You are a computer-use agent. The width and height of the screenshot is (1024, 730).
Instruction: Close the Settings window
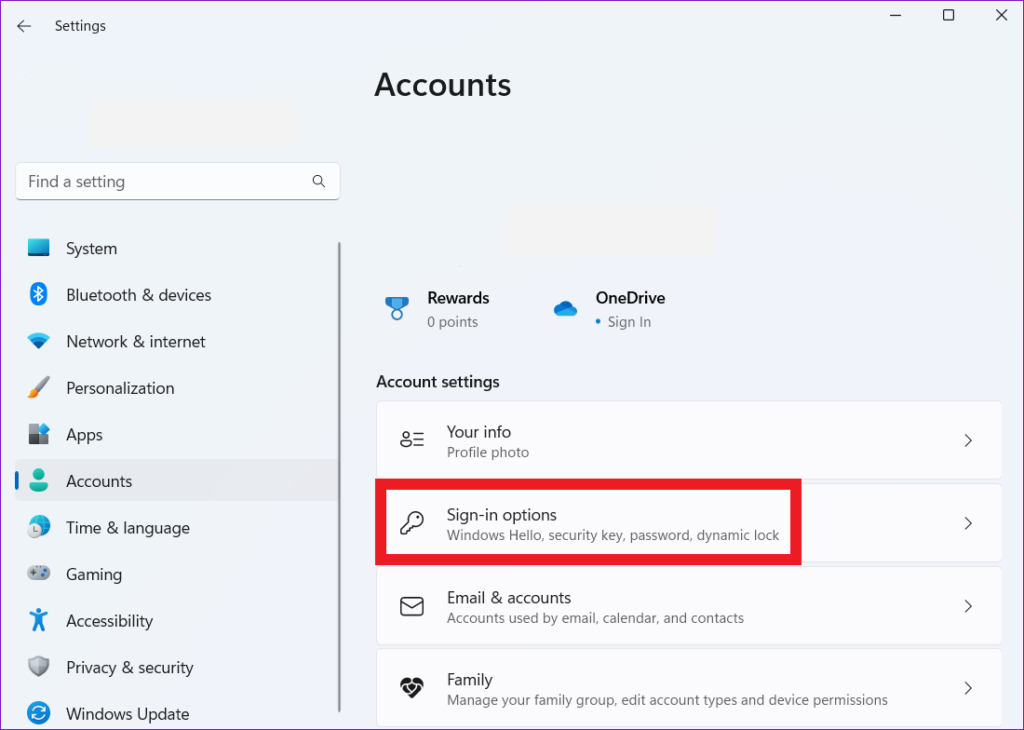(x=1001, y=15)
